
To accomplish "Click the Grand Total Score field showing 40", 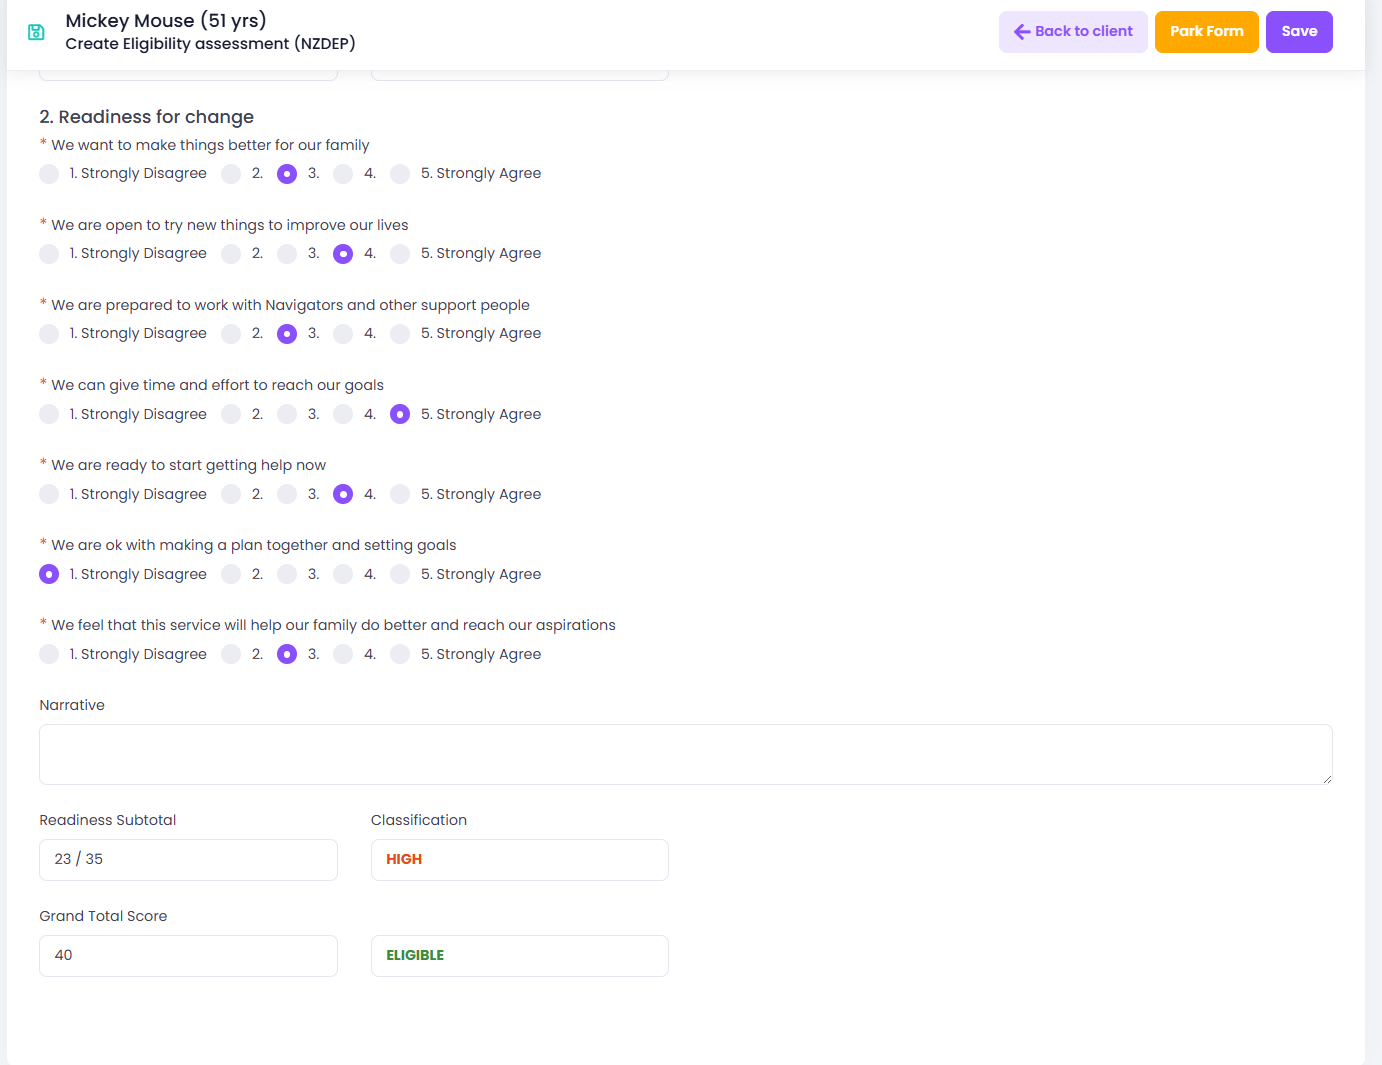I will 188,956.
